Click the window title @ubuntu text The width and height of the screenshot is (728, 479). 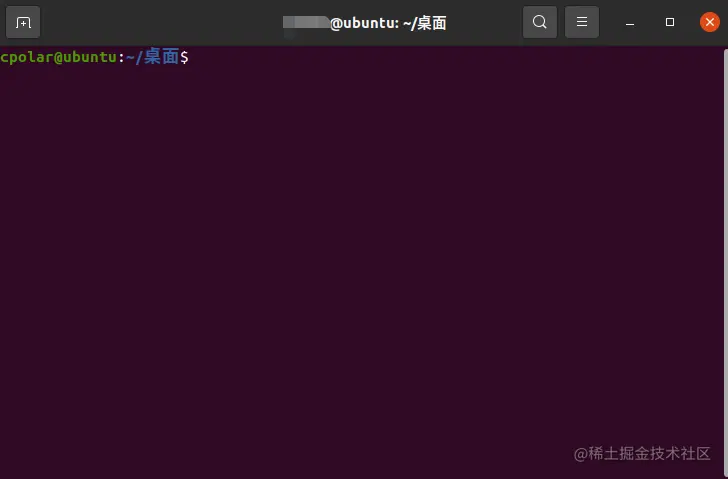tap(364, 23)
